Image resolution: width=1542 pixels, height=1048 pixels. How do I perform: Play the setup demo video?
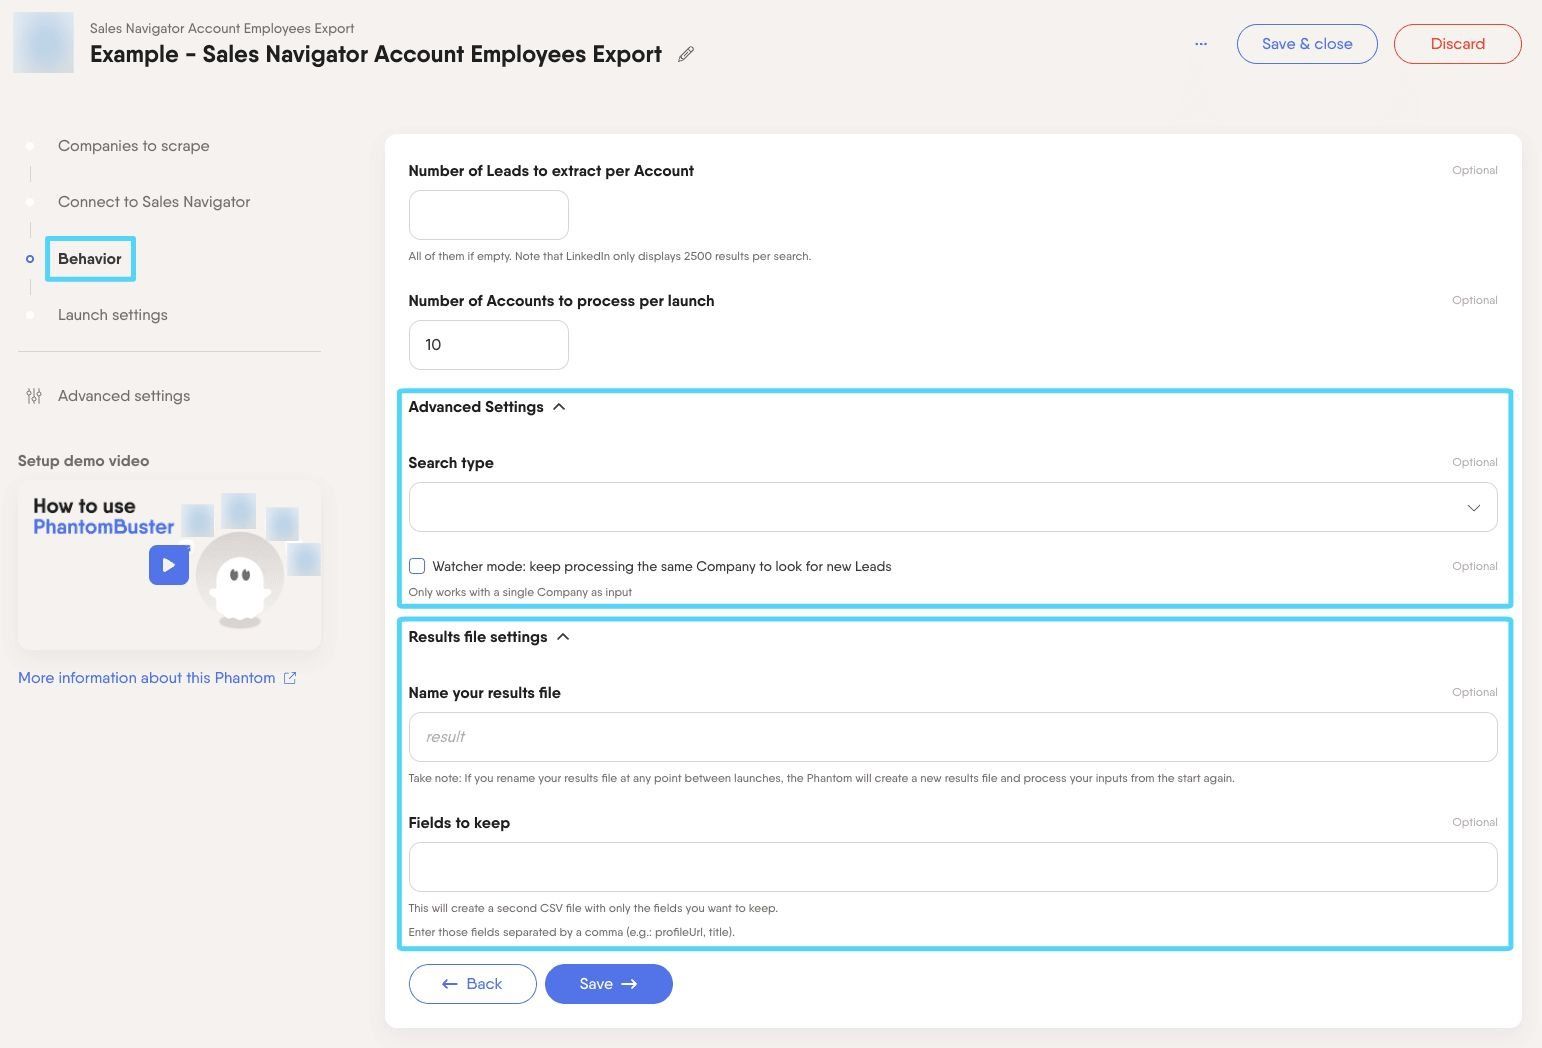pos(169,565)
